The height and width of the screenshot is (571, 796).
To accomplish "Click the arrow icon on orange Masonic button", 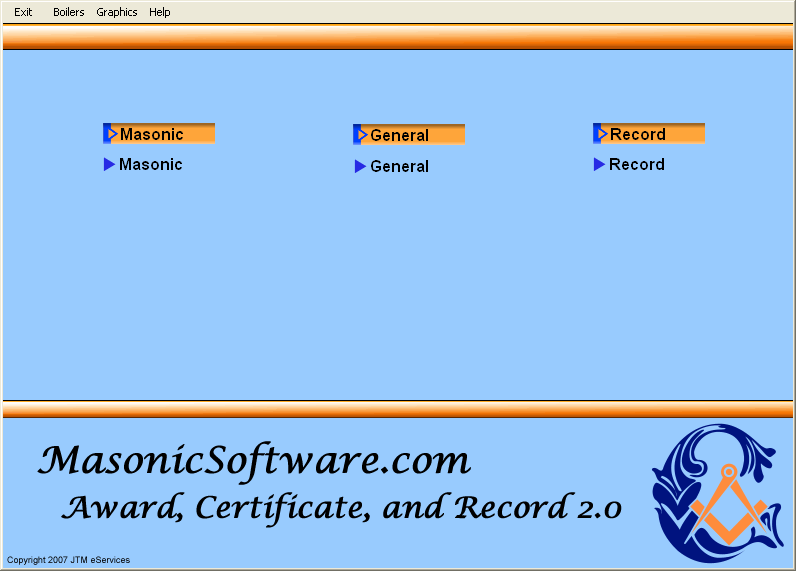I will pos(111,133).
